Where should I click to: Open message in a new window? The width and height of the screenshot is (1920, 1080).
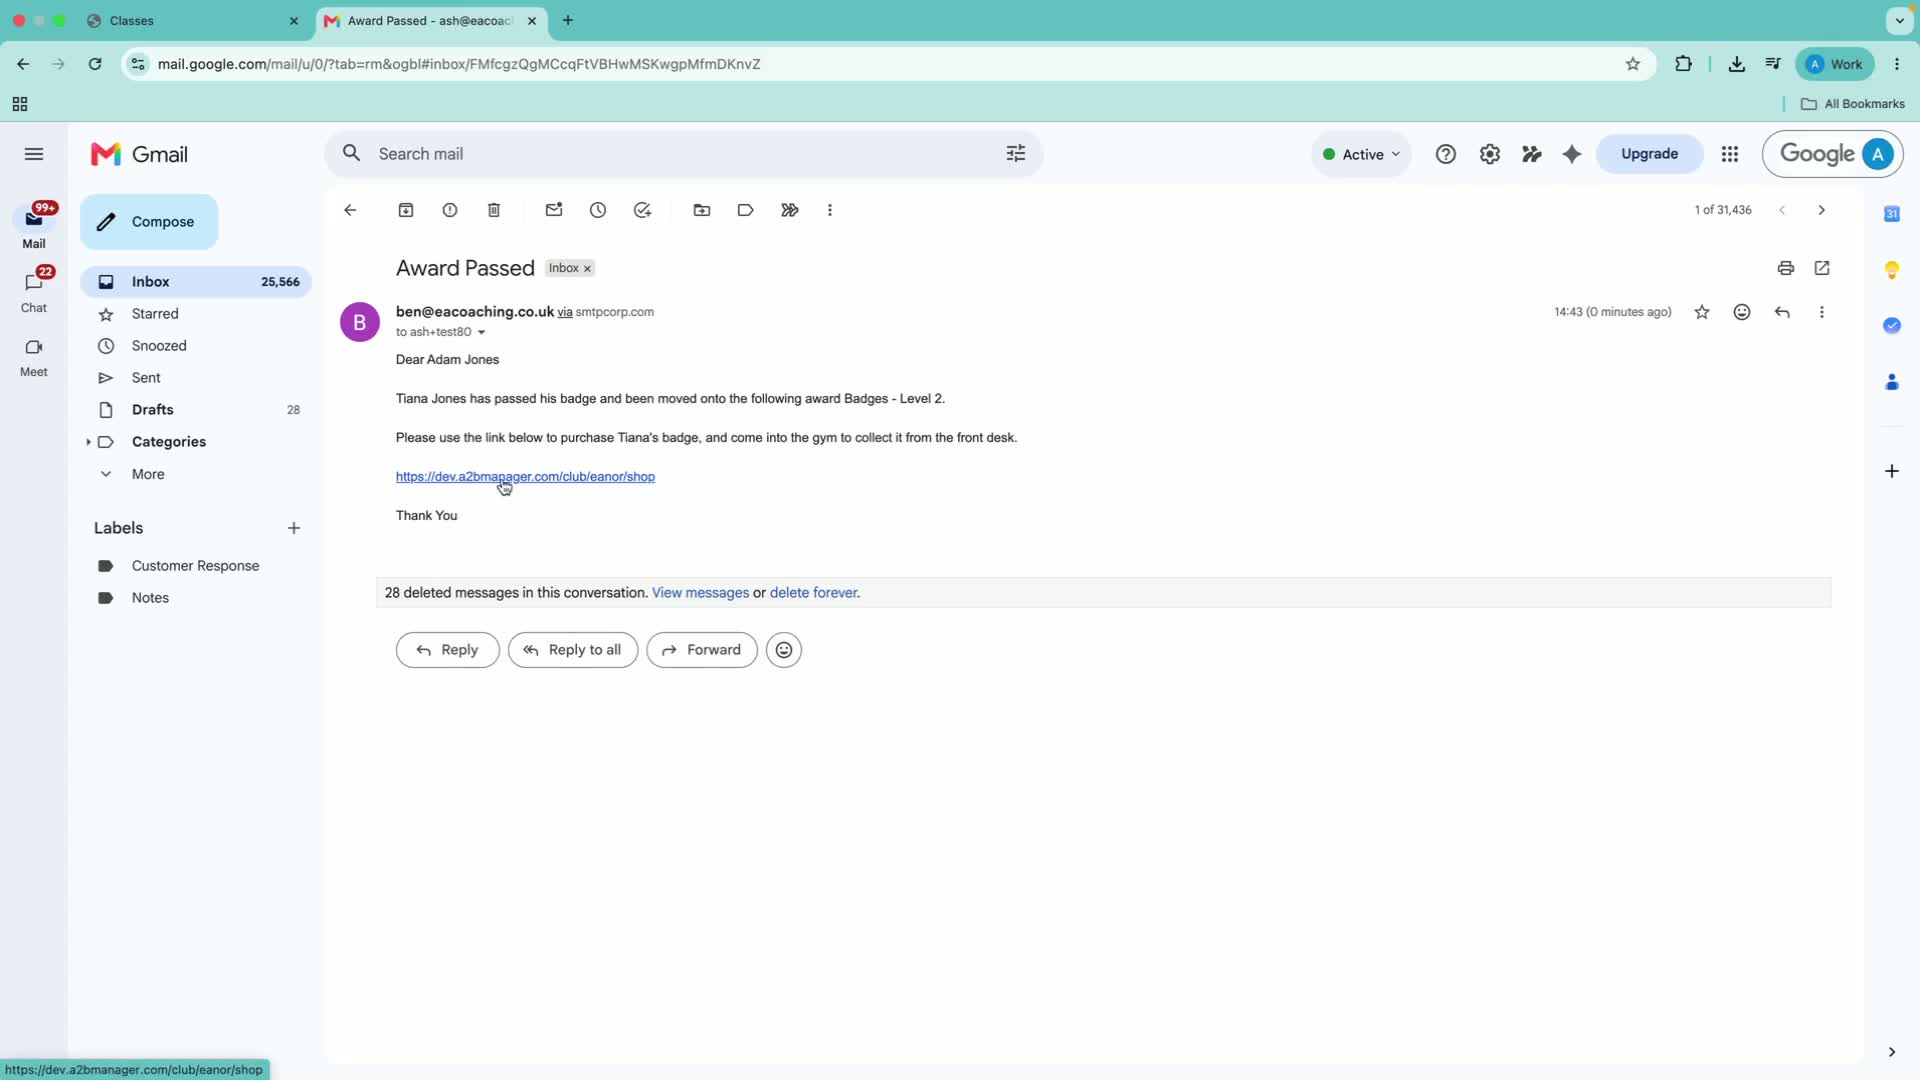pos(1822,268)
